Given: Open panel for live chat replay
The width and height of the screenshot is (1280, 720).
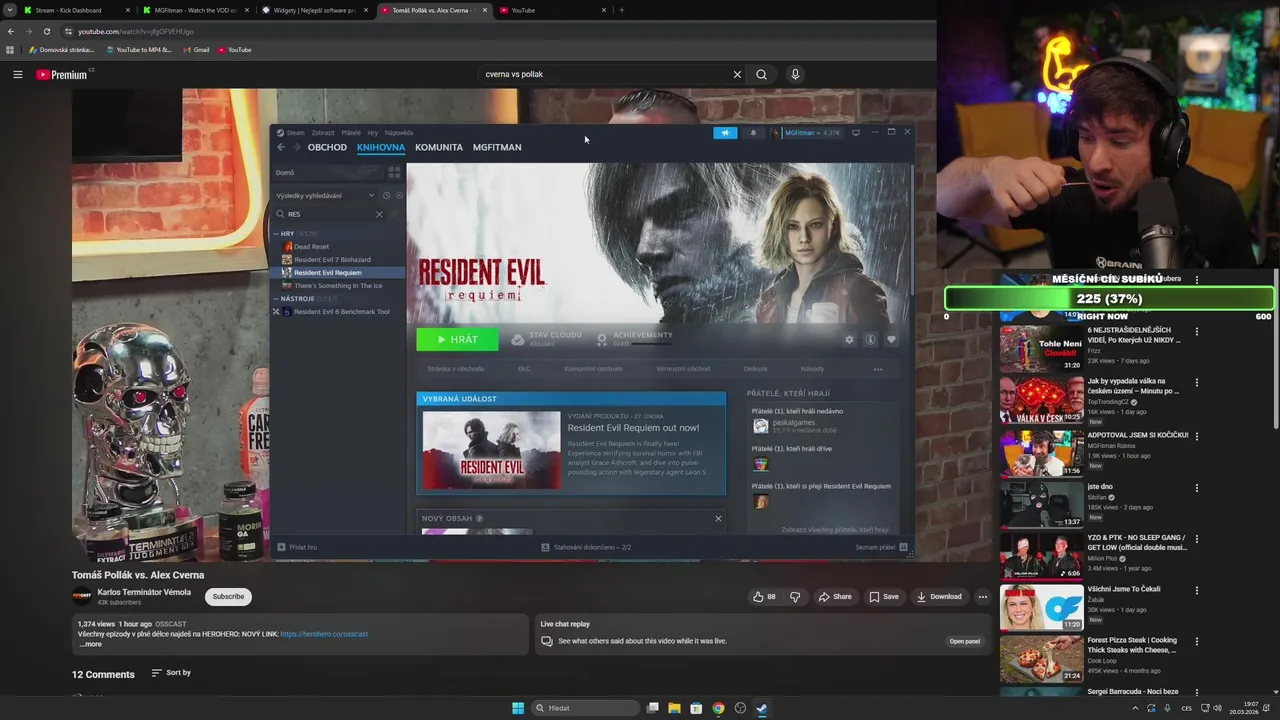Looking at the screenshot, I should point(965,641).
